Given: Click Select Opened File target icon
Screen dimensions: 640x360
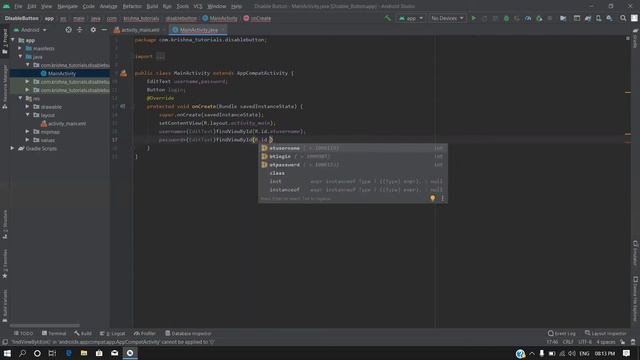Looking at the screenshot, I should pos(69,30).
